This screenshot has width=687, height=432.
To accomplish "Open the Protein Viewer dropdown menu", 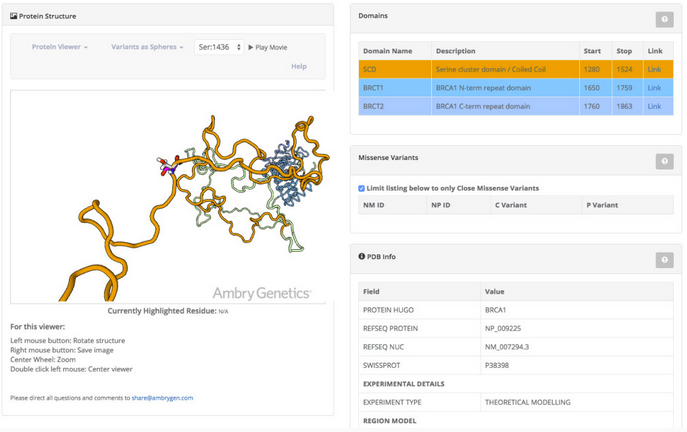I will [x=59, y=47].
